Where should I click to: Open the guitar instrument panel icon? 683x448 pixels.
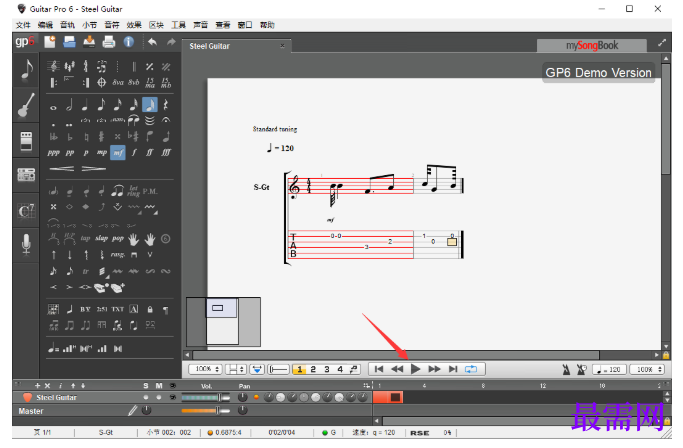(26, 105)
